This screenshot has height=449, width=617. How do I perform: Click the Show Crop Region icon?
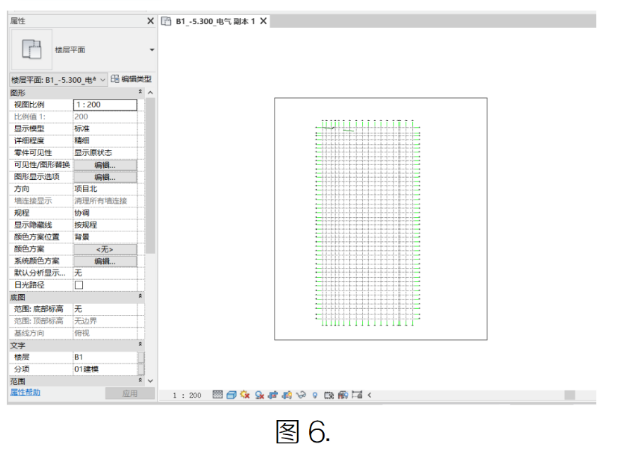(x=287, y=395)
